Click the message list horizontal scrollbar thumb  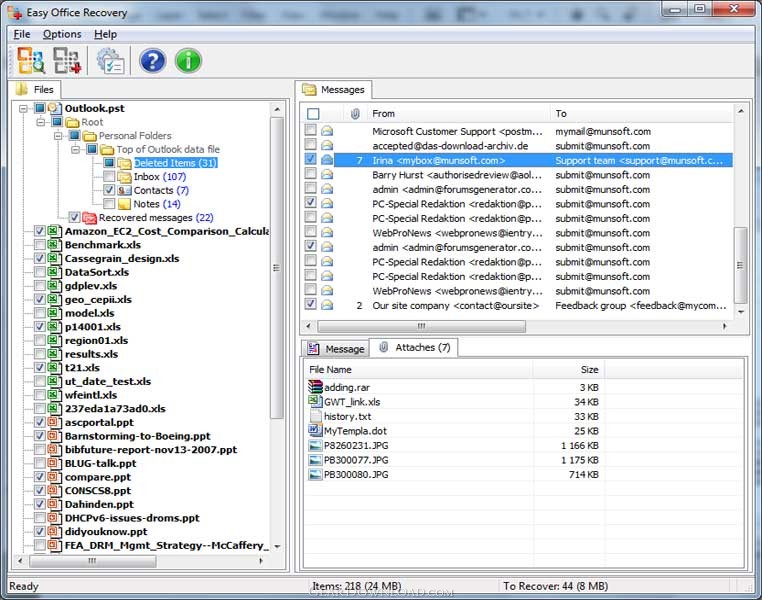[421, 326]
